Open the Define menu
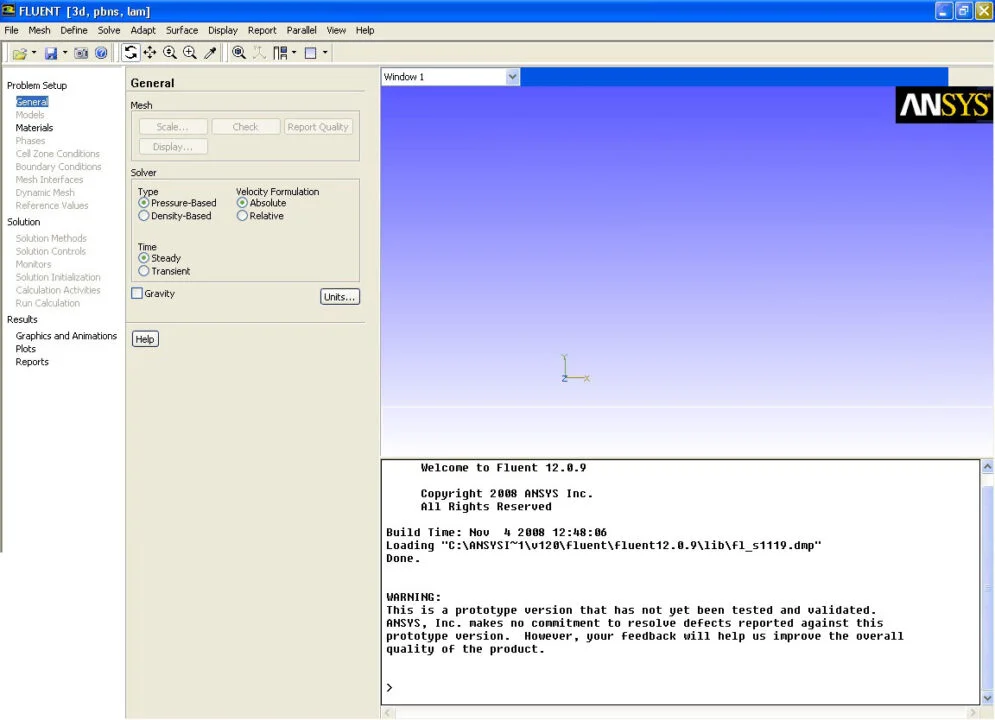This screenshot has width=995, height=720. point(74,30)
